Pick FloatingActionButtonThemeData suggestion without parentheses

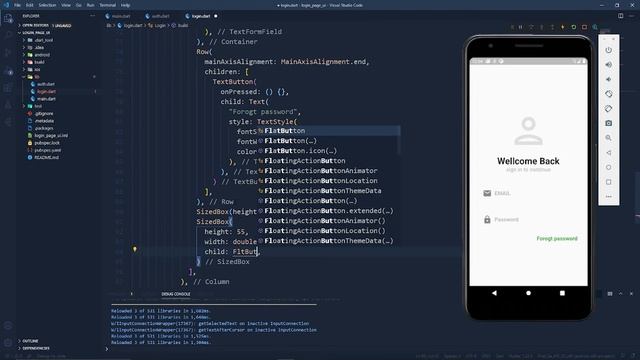point(328,191)
